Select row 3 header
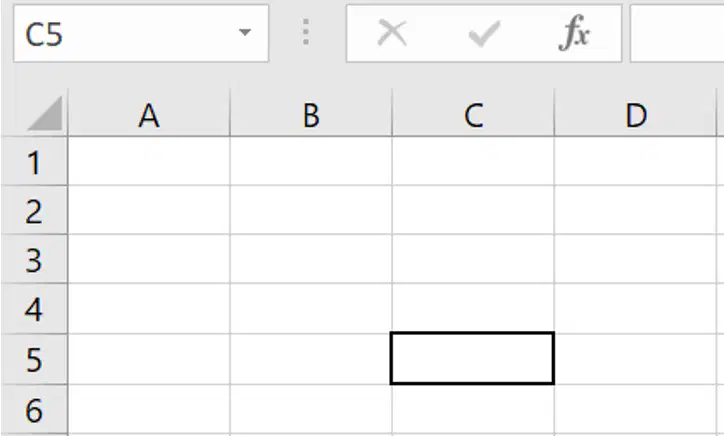The image size is (725, 436). [x=34, y=259]
